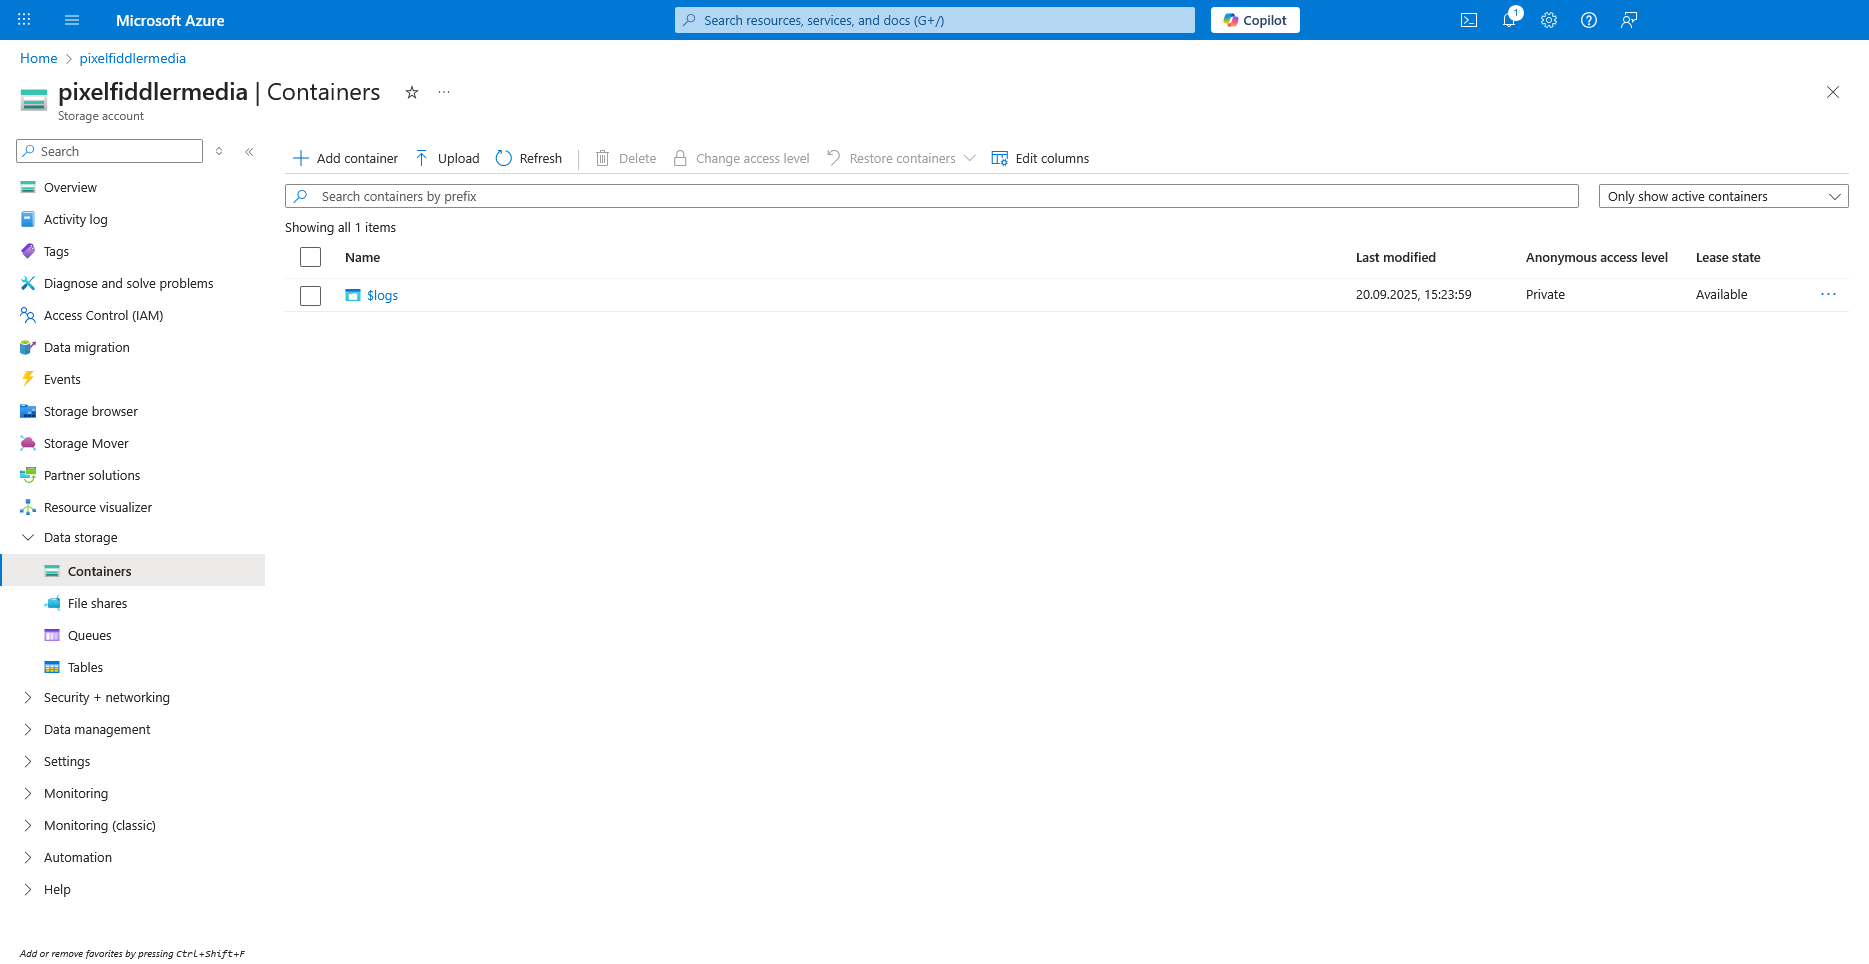Collapse the Data storage section
This screenshot has width=1869, height=964.
[x=28, y=538]
